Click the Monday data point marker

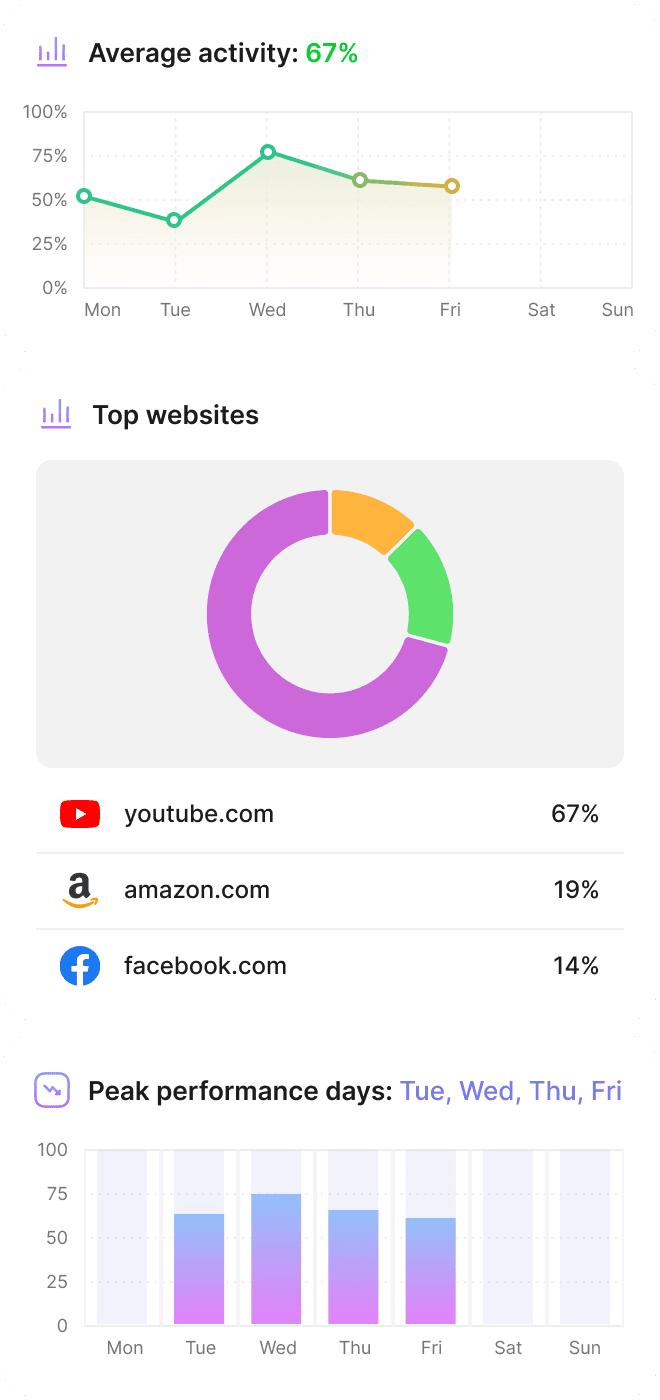(84, 196)
